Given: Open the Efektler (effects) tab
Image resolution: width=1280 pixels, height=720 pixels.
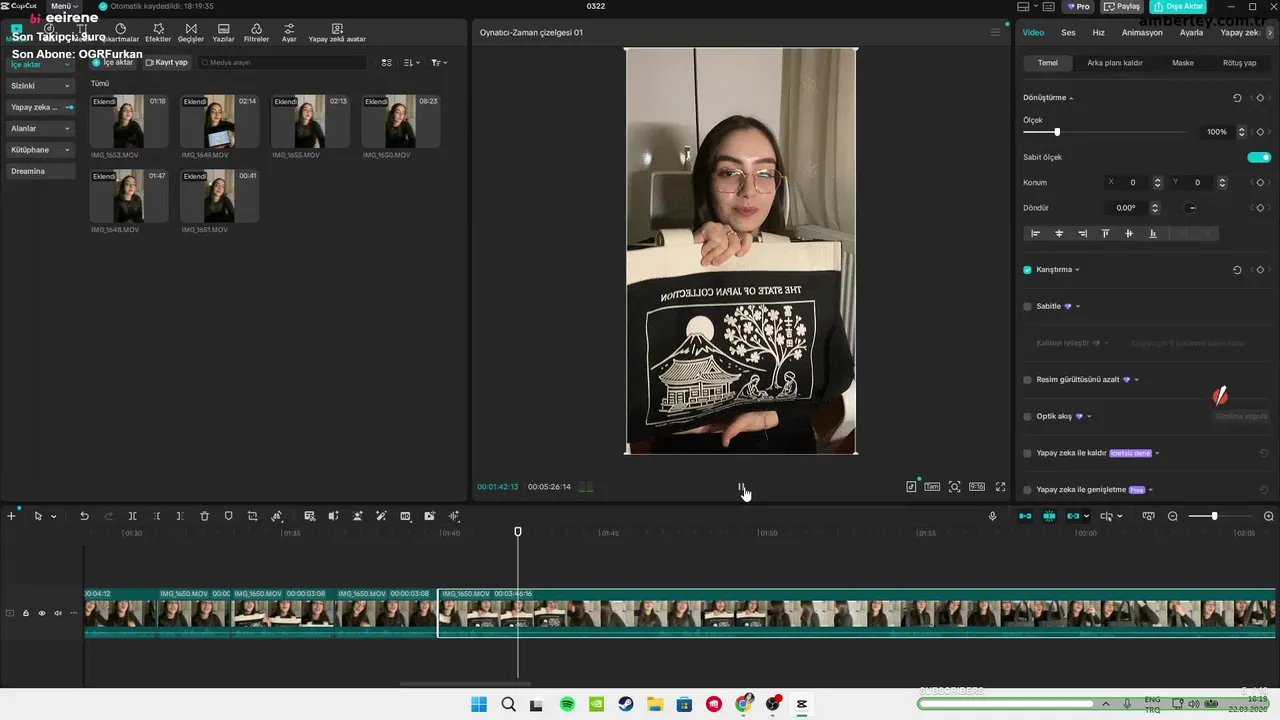Looking at the screenshot, I should click(x=158, y=33).
